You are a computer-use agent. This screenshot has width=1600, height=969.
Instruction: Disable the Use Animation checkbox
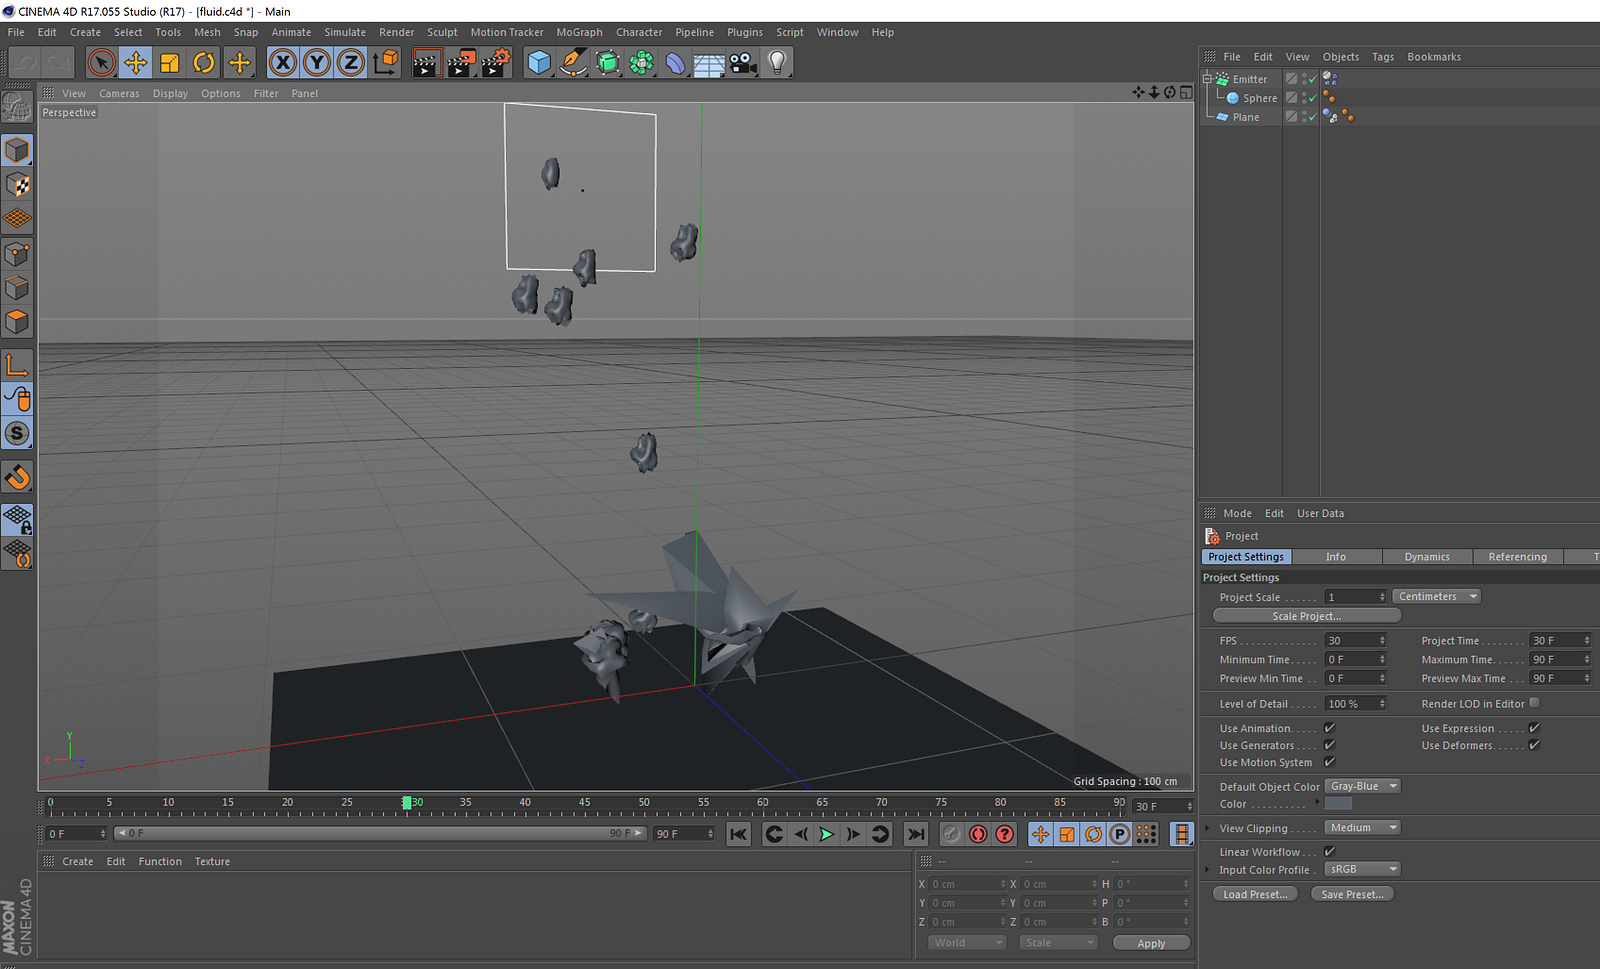pos(1329,728)
